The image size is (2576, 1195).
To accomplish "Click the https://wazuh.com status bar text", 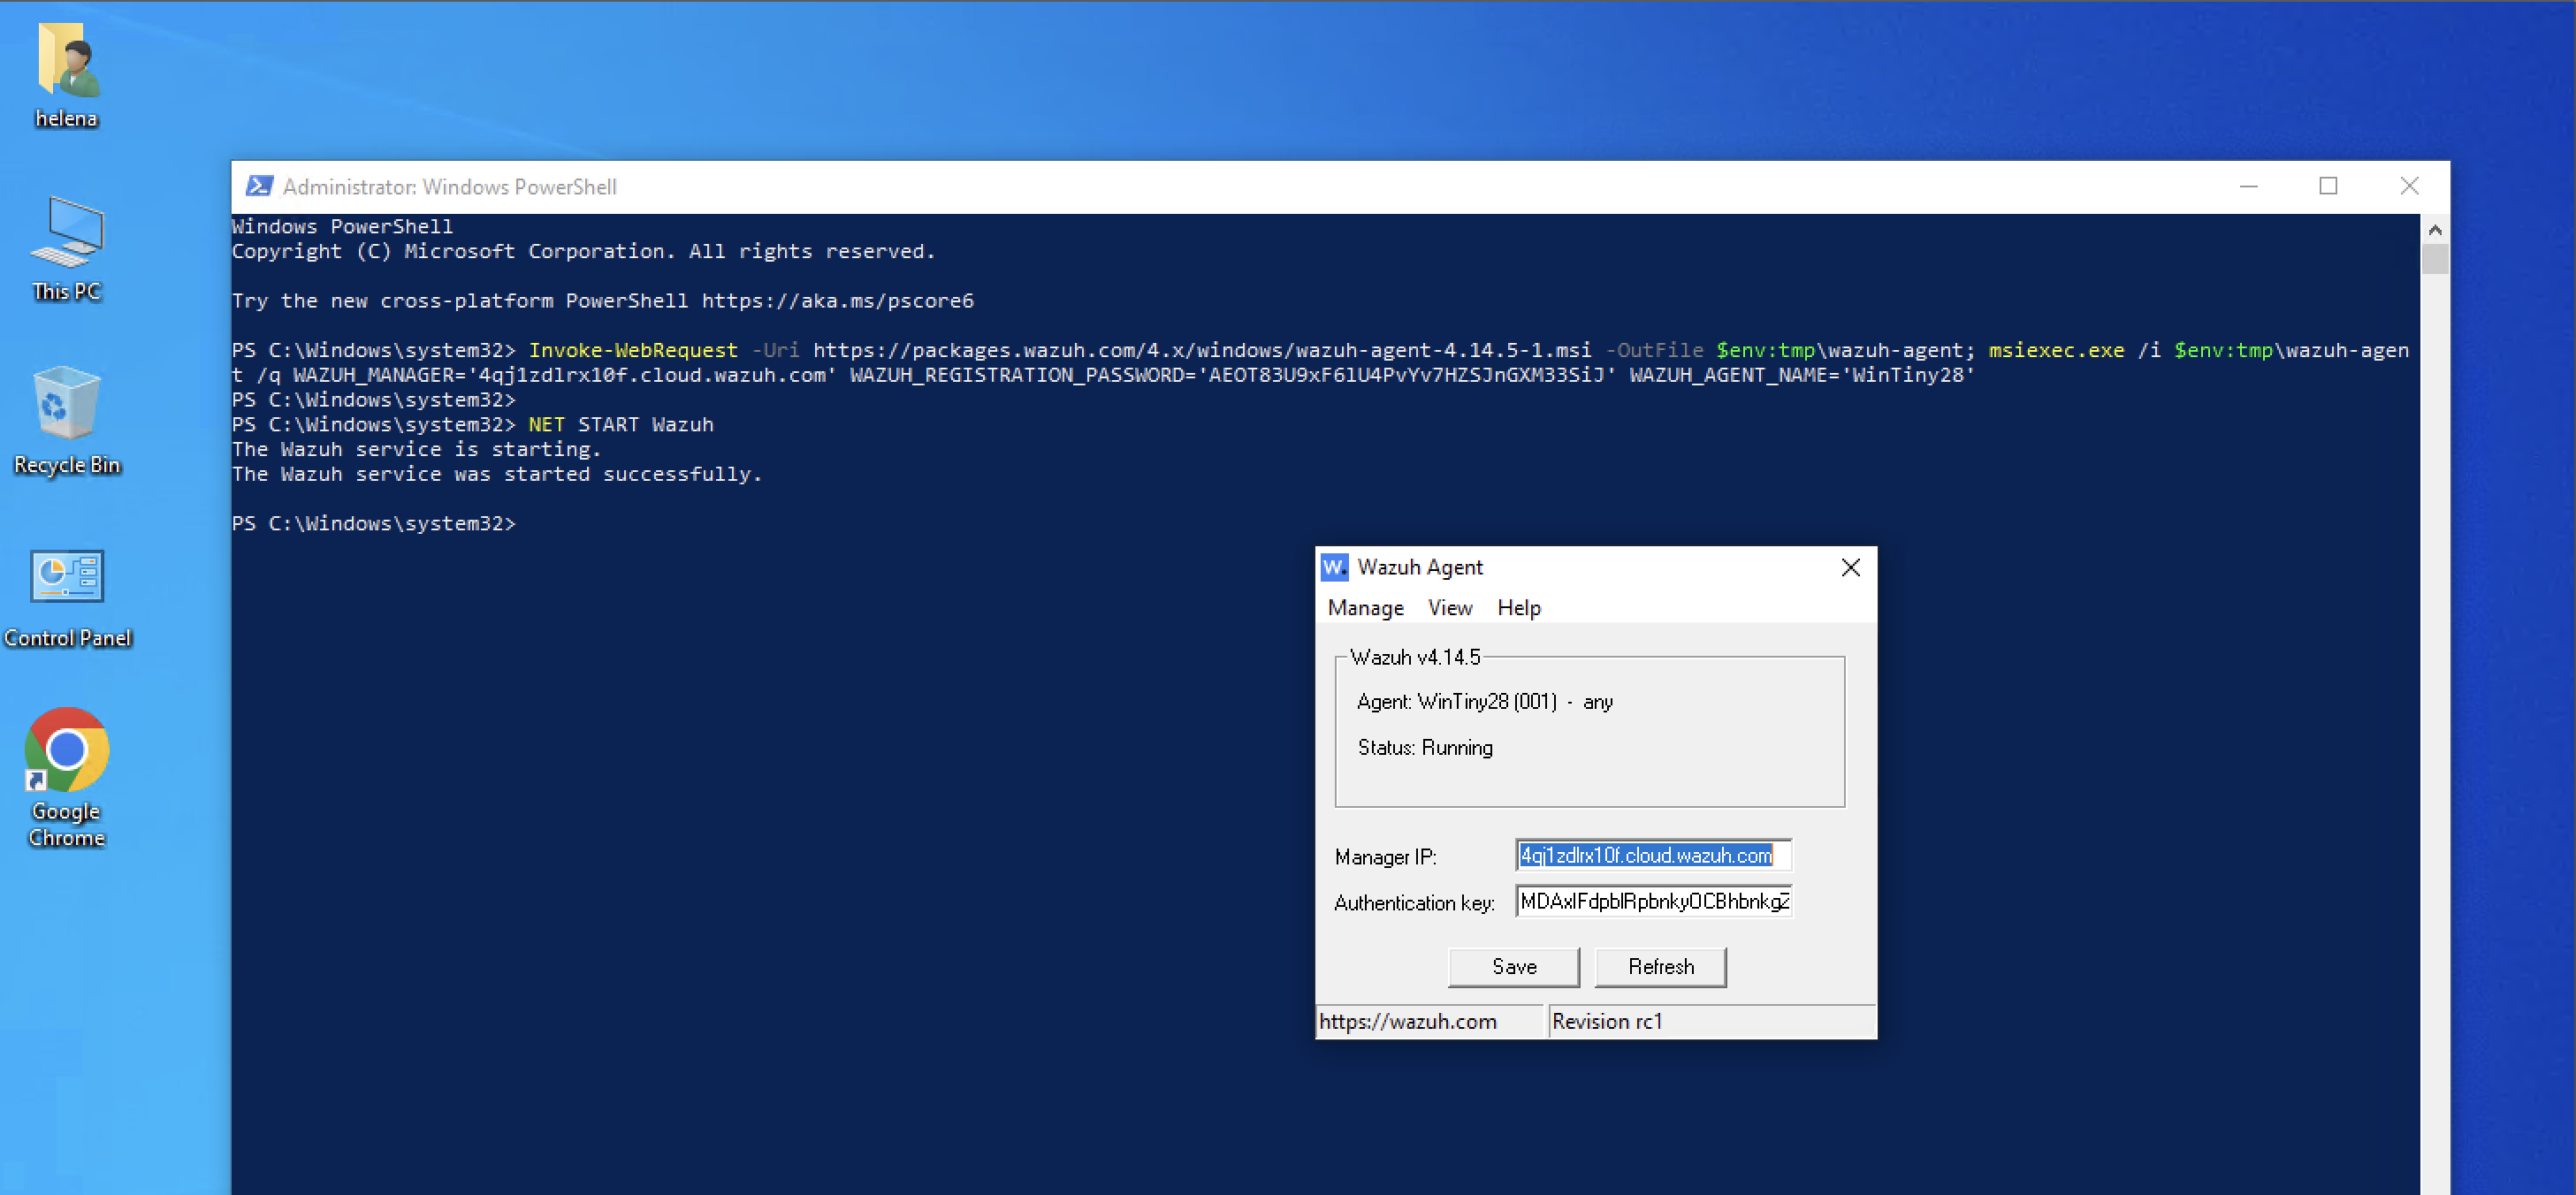I will 1407,1021.
